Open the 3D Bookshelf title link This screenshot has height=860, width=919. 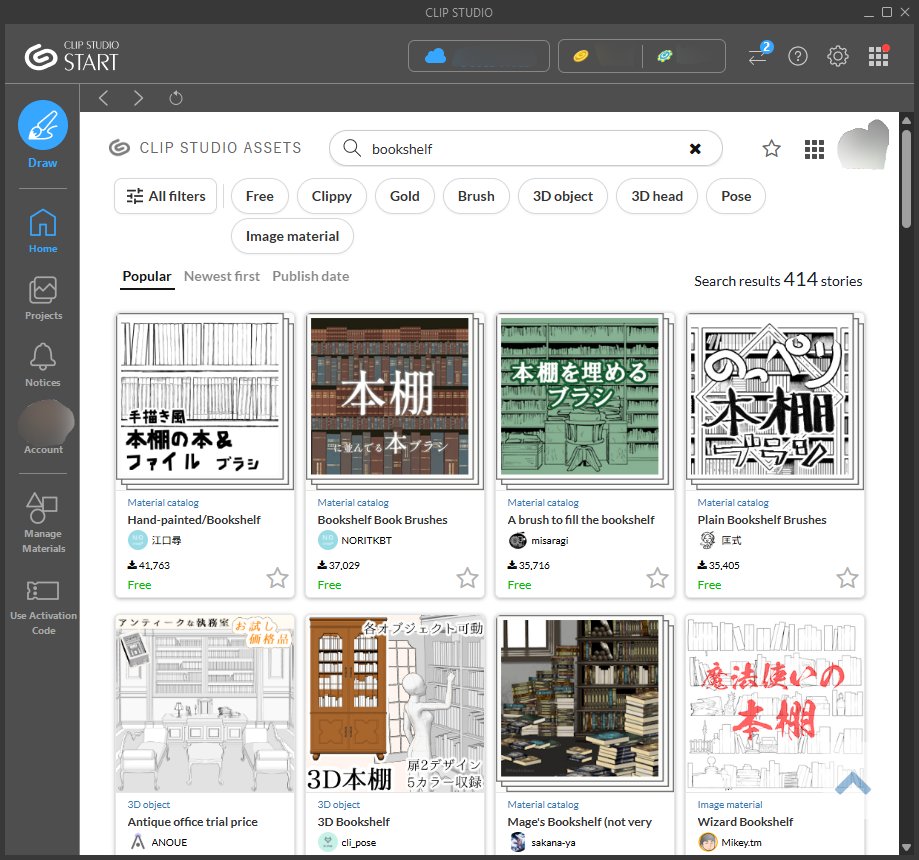[353, 822]
